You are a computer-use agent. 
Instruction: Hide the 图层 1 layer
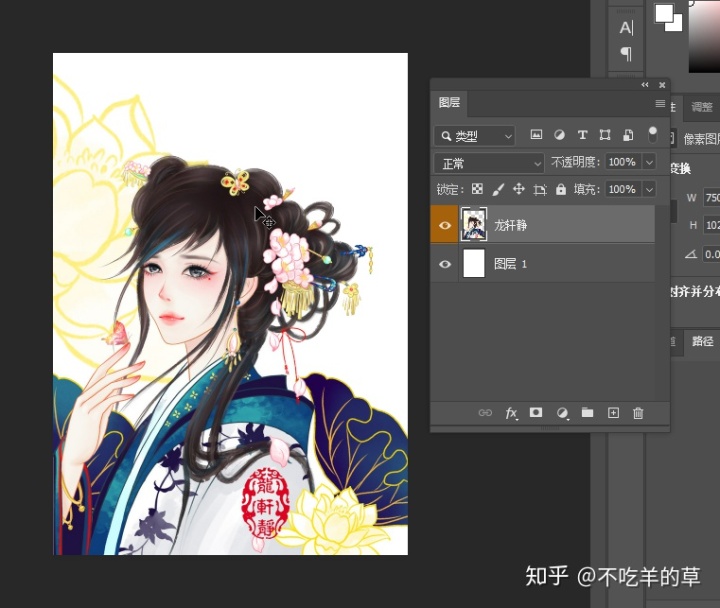[444, 264]
